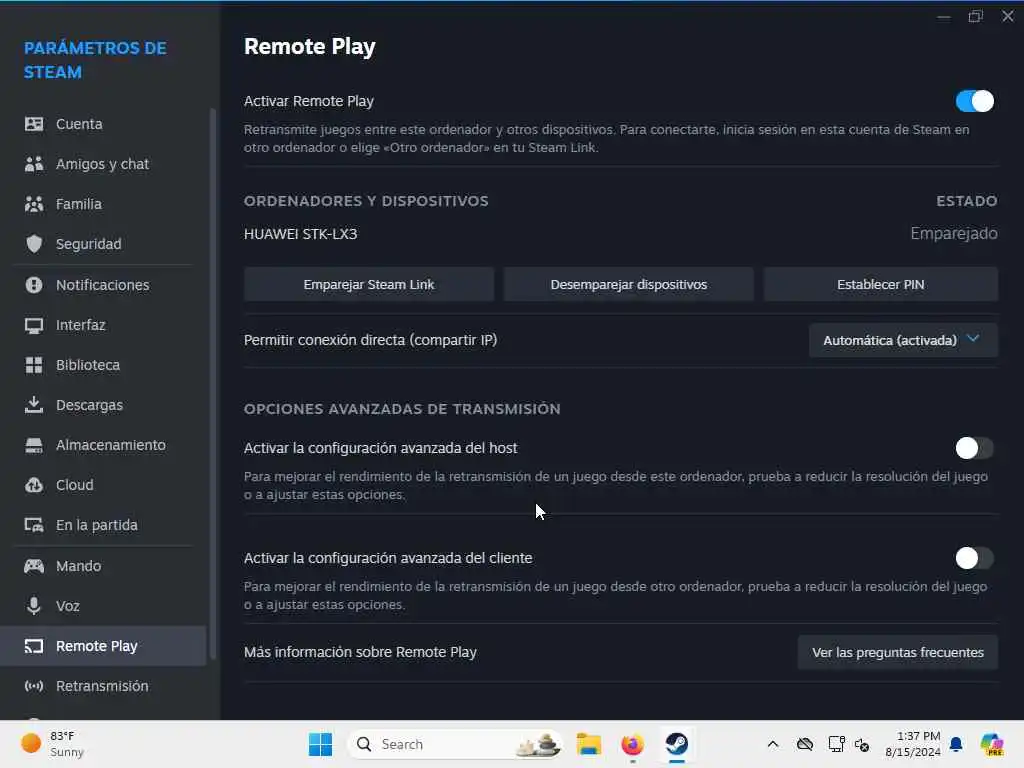1024x768 pixels.
Task: Show hidden system tray icons
Action: tap(773, 744)
